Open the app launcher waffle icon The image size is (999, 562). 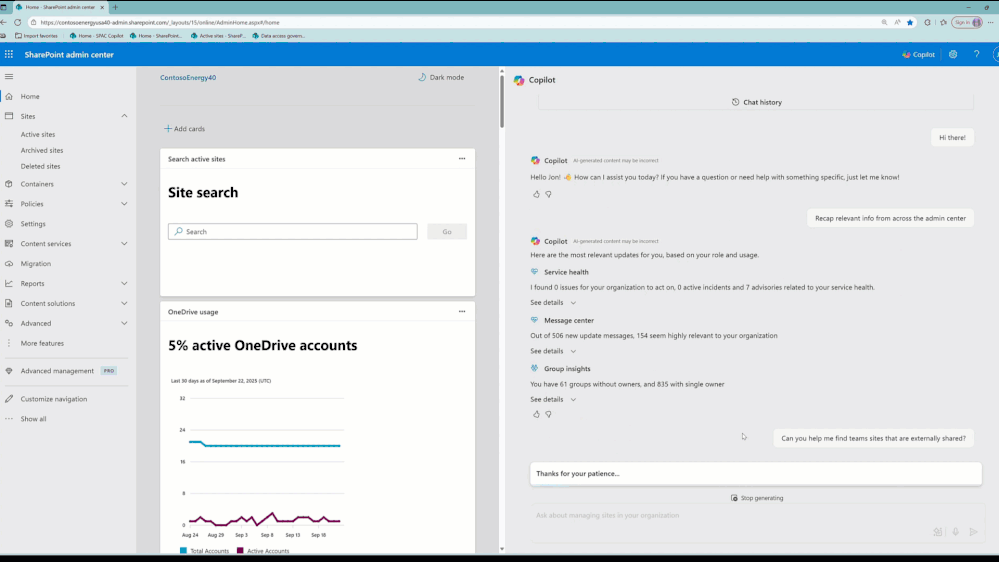[x=9, y=54]
